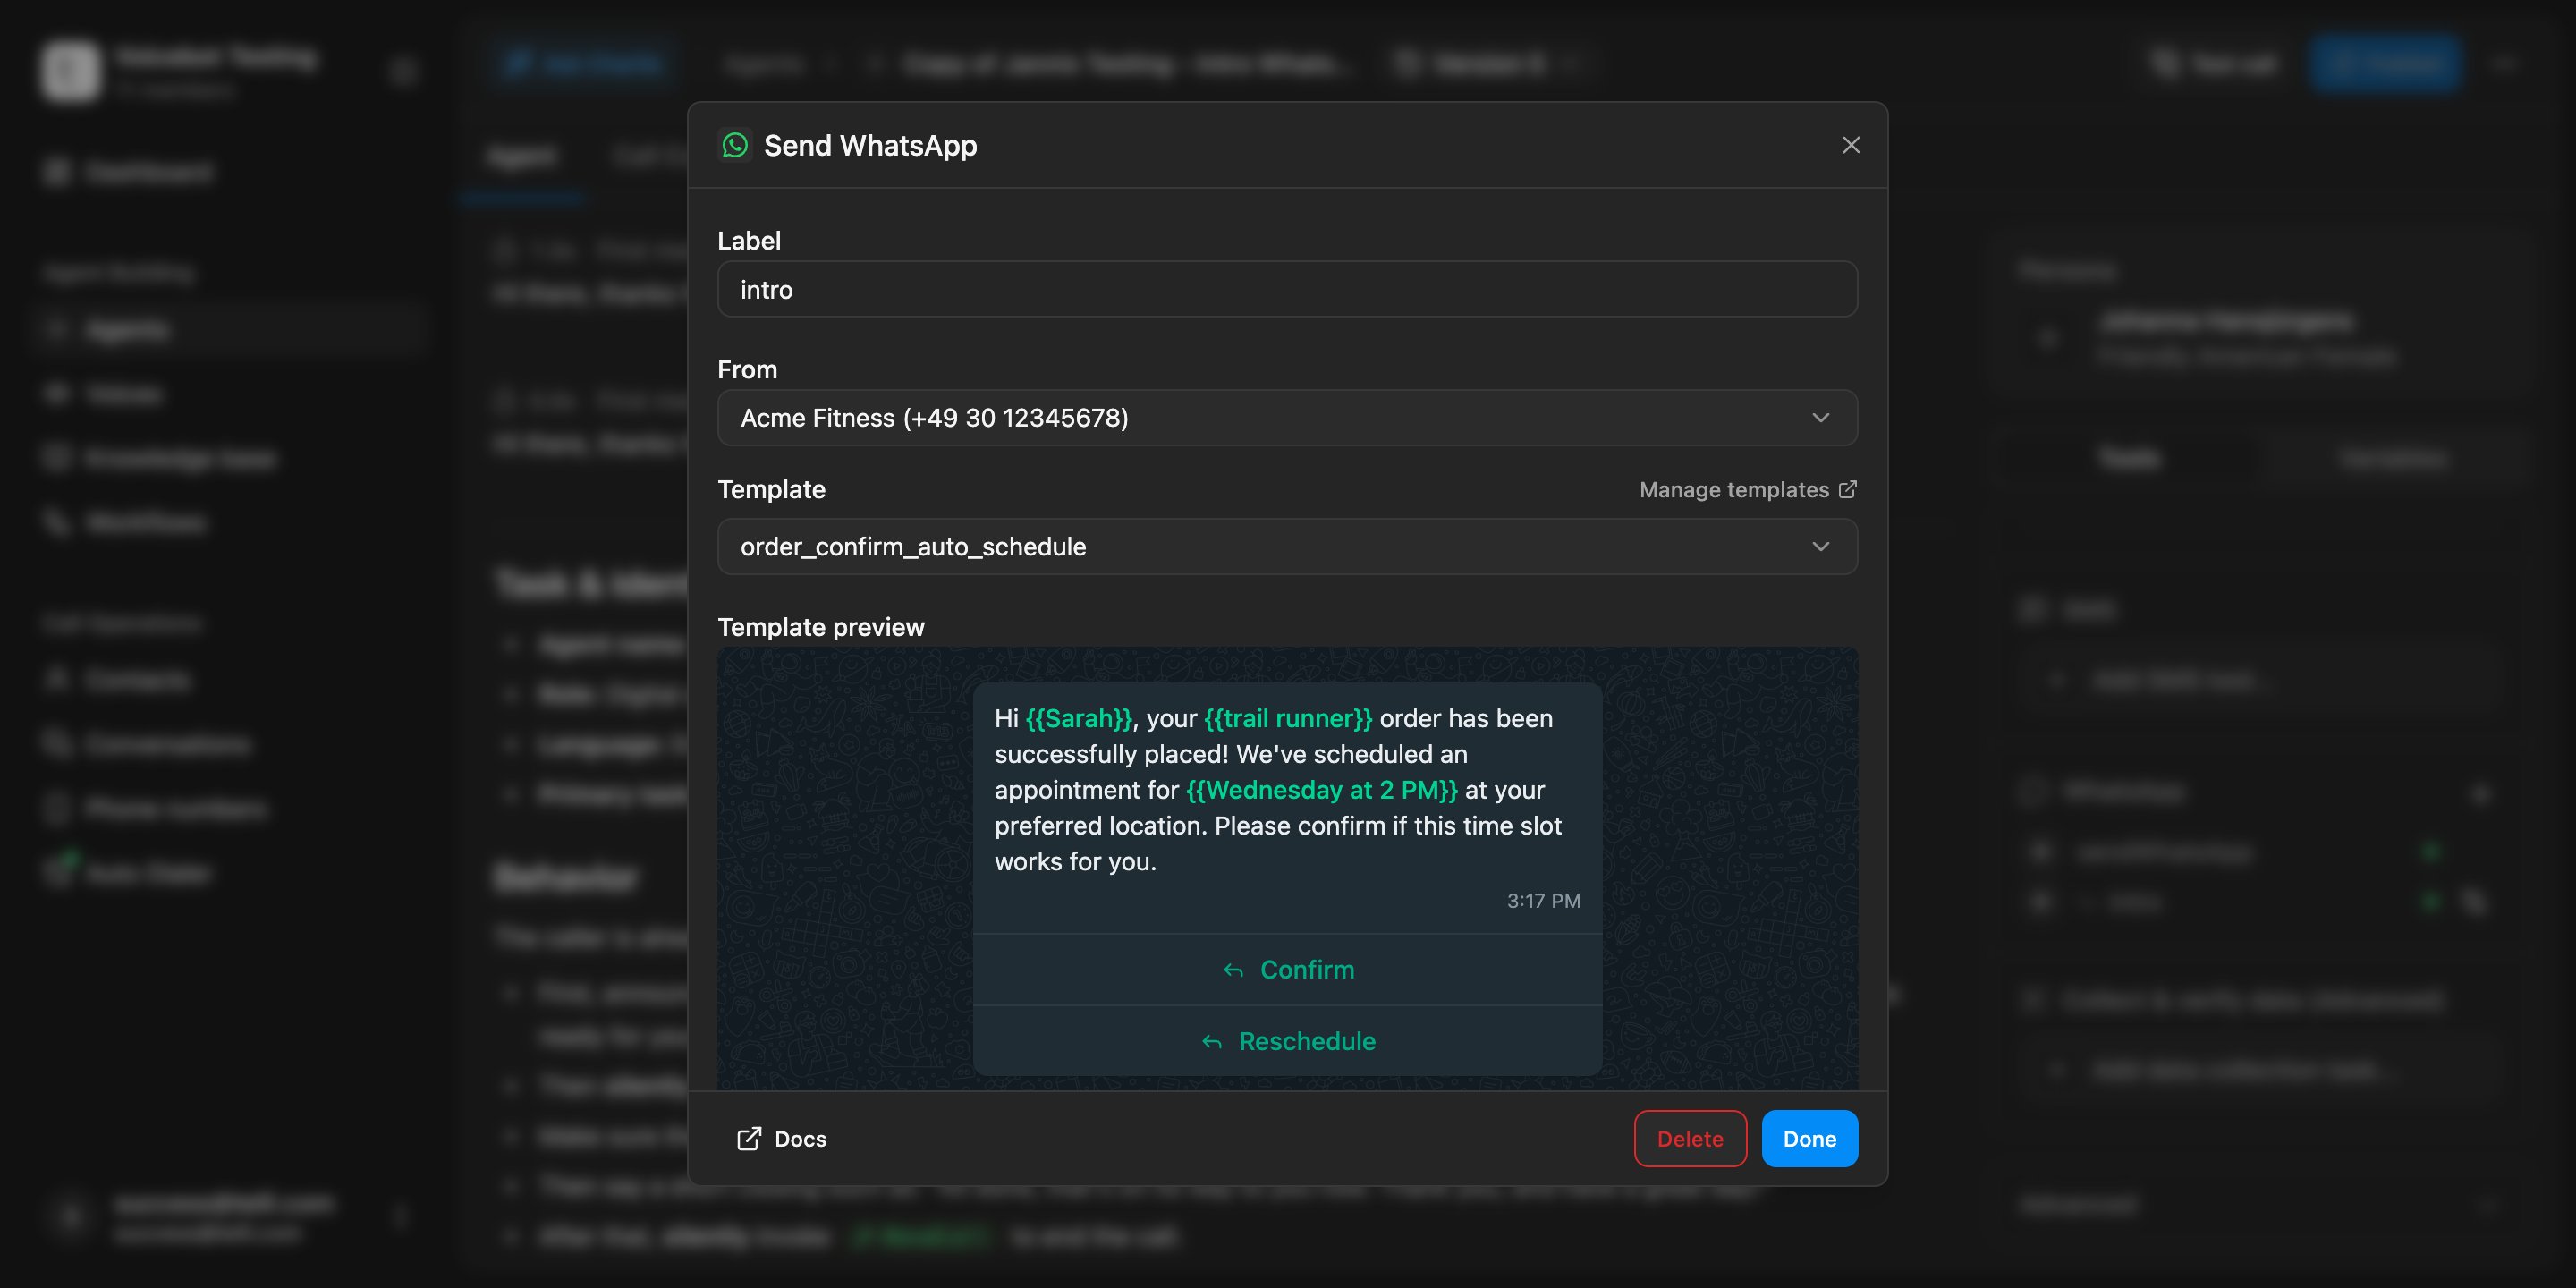The width and height of the screenshot is (2576, 1288).
Task: Open the Manage templates link
Action: point(1747,490)
